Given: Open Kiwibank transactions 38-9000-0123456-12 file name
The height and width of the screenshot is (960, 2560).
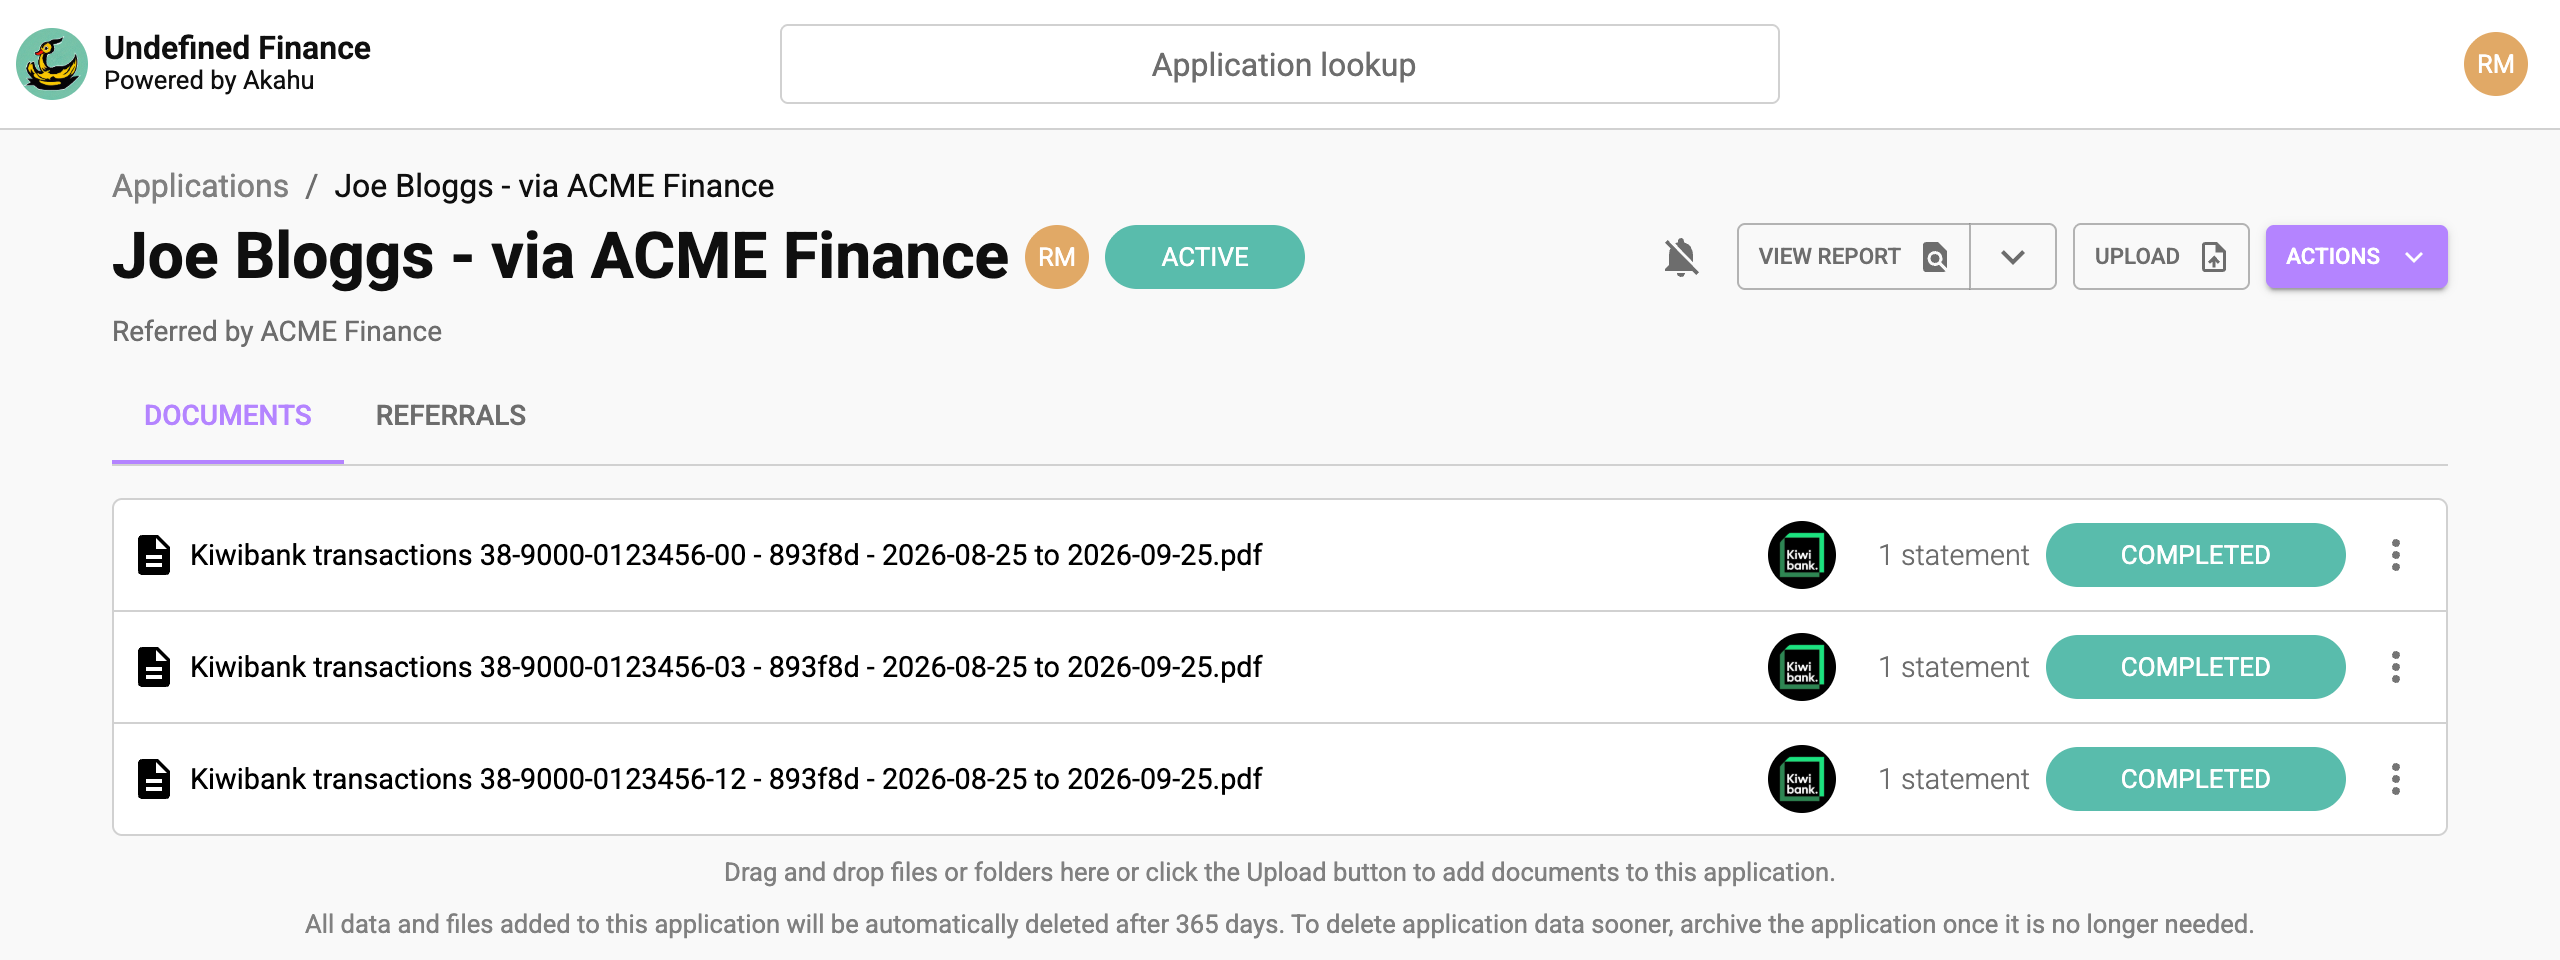Looking at the screenshot, I should coord(726,779).
